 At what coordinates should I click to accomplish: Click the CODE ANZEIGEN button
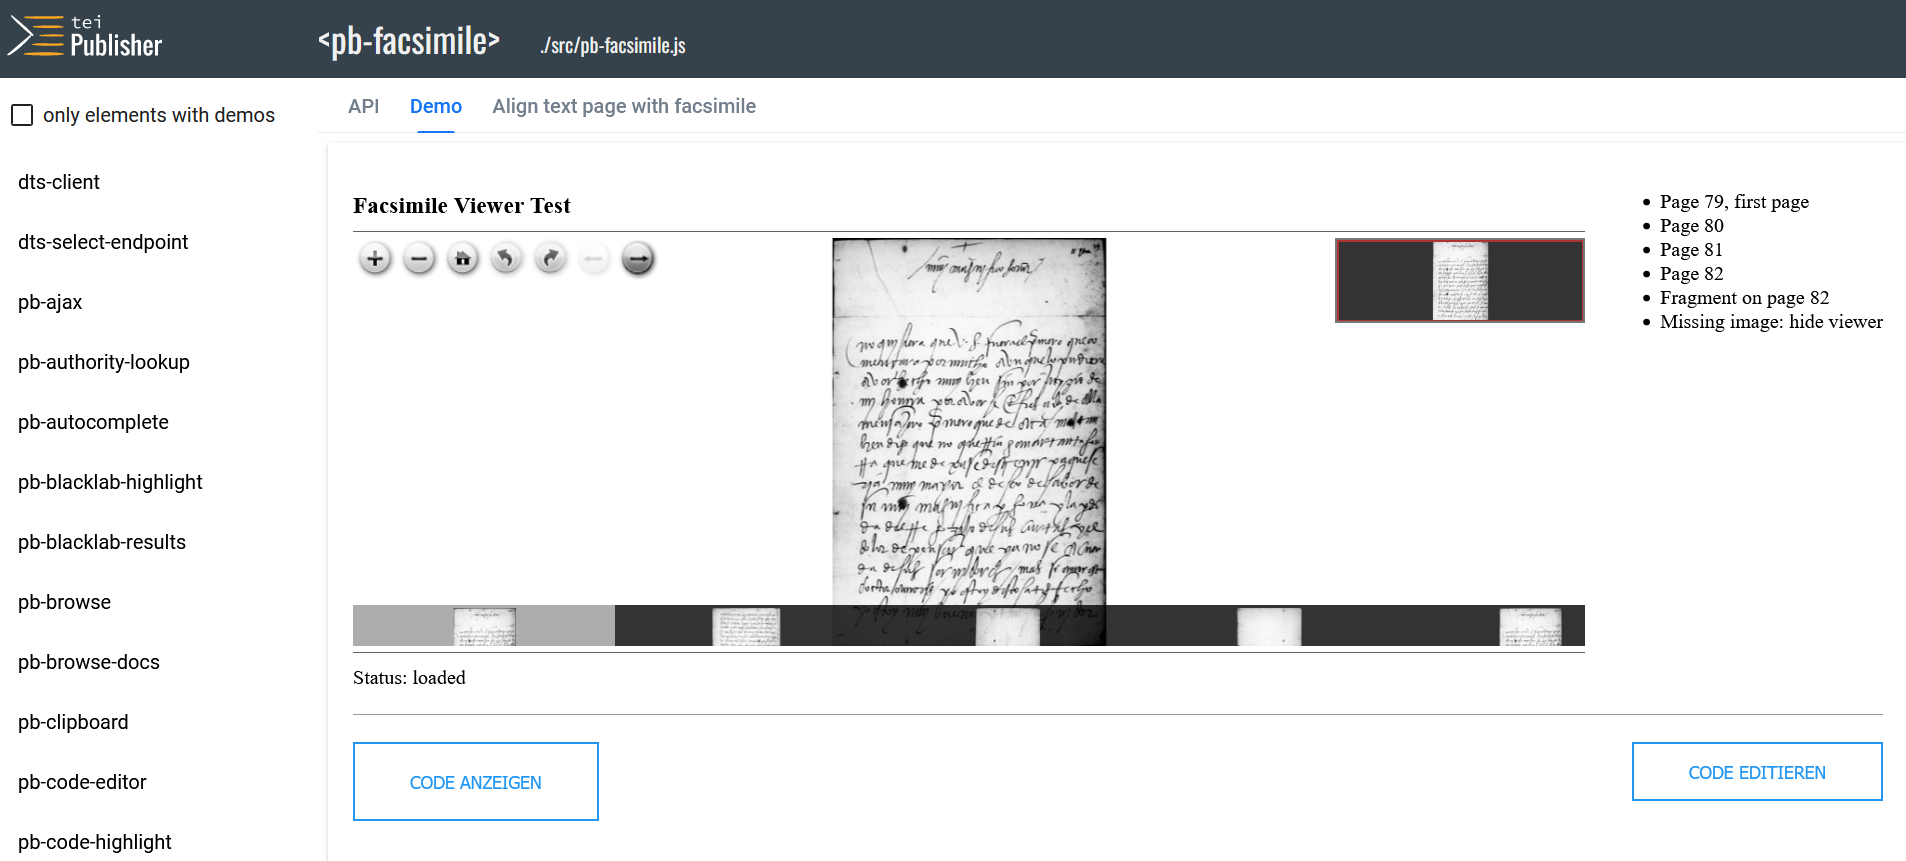pyautogui.click(x=476, y=782)
